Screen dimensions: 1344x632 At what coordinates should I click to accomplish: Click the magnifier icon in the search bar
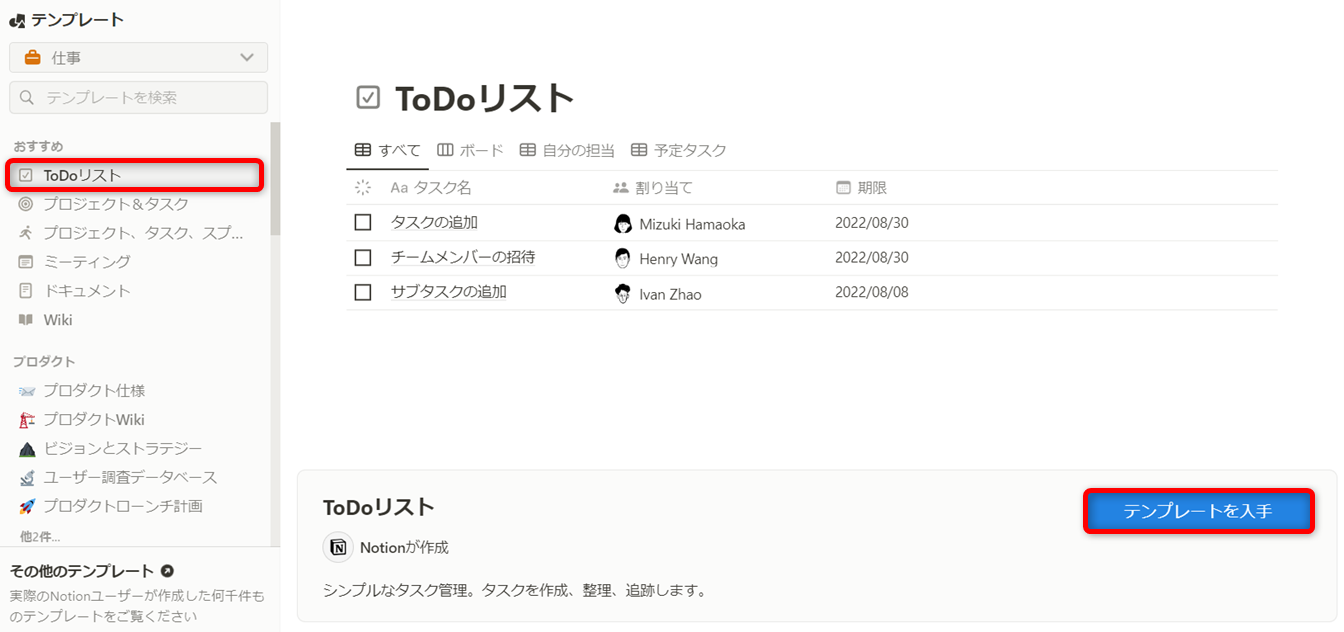pos(27,97)
